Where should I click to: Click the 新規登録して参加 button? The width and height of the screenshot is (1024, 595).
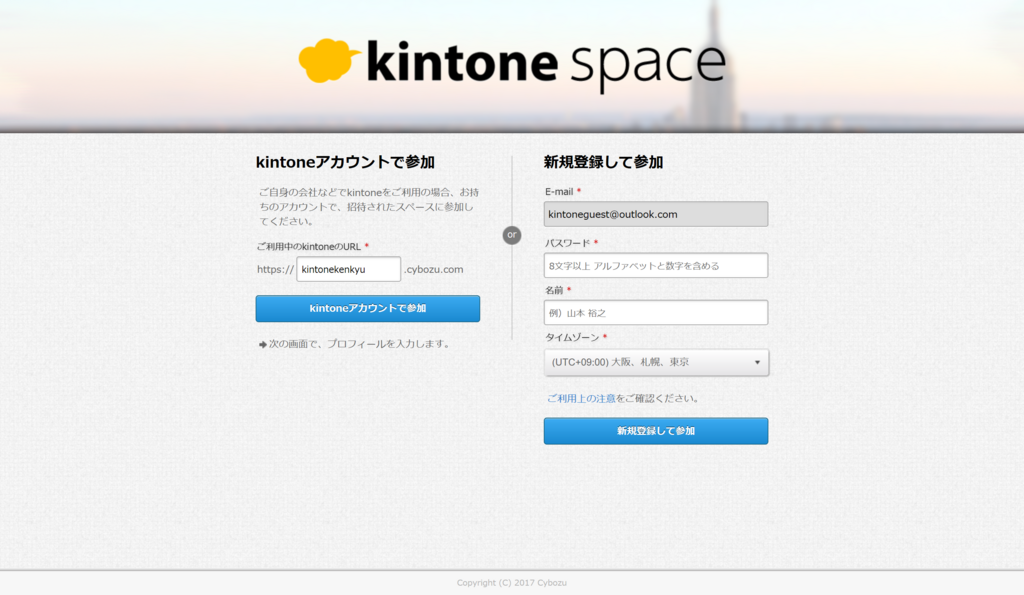click(656, 431)
